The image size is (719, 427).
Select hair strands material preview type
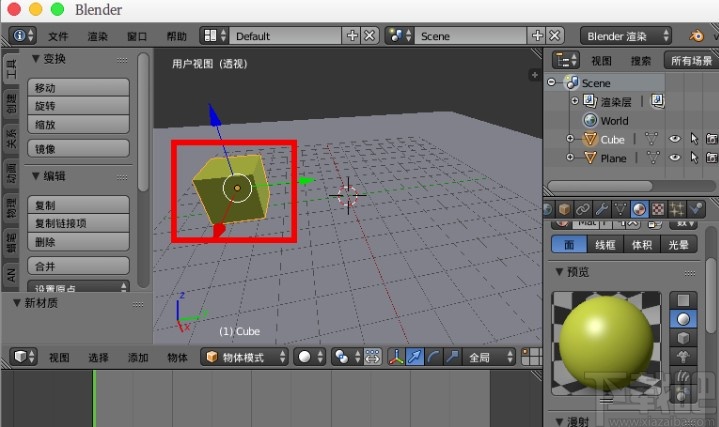click(x=683, y=376)
